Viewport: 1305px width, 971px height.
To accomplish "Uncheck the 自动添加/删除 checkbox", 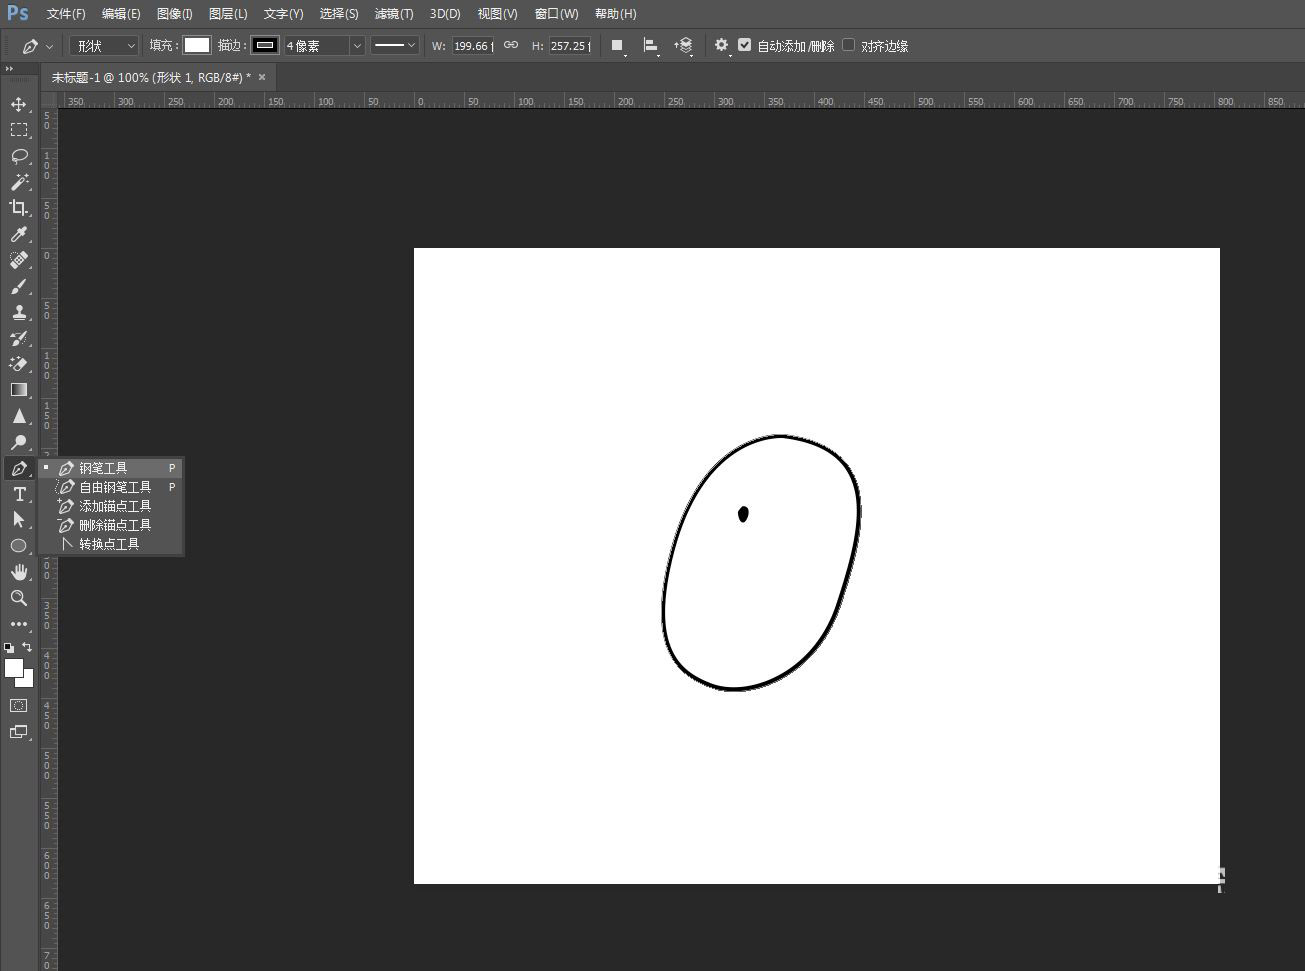I will click(744, 45).
